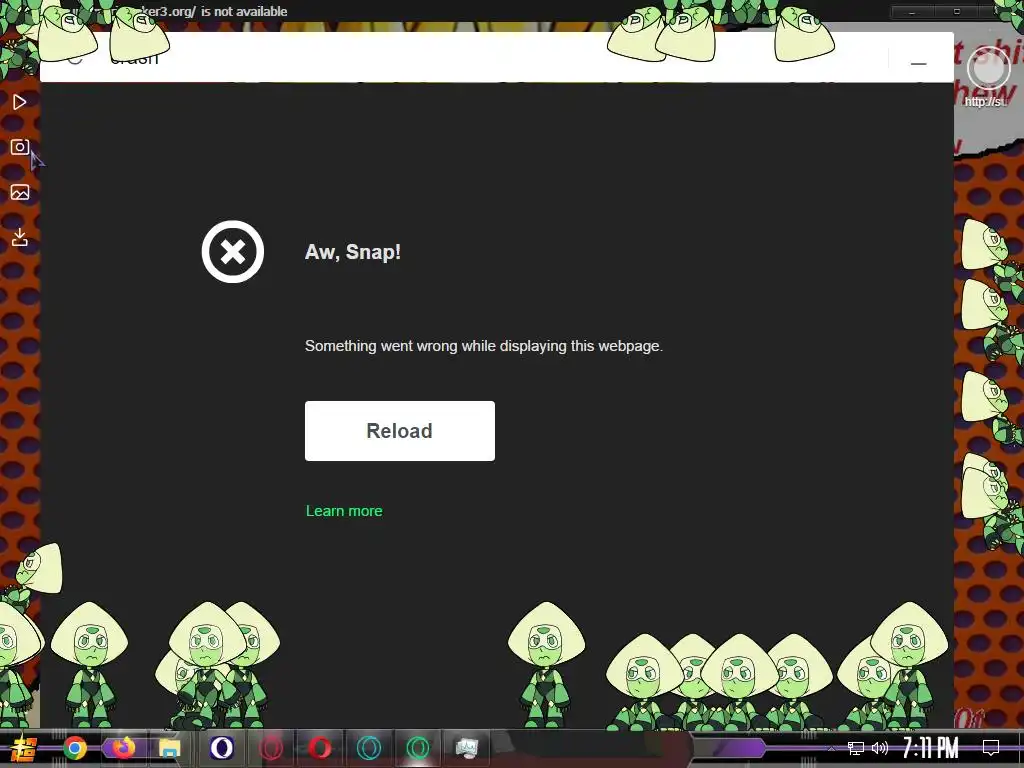Screen dimensions: 1024x768
Task: Launch Google Chrome from the taskbar
Action: tap(74, 748)
